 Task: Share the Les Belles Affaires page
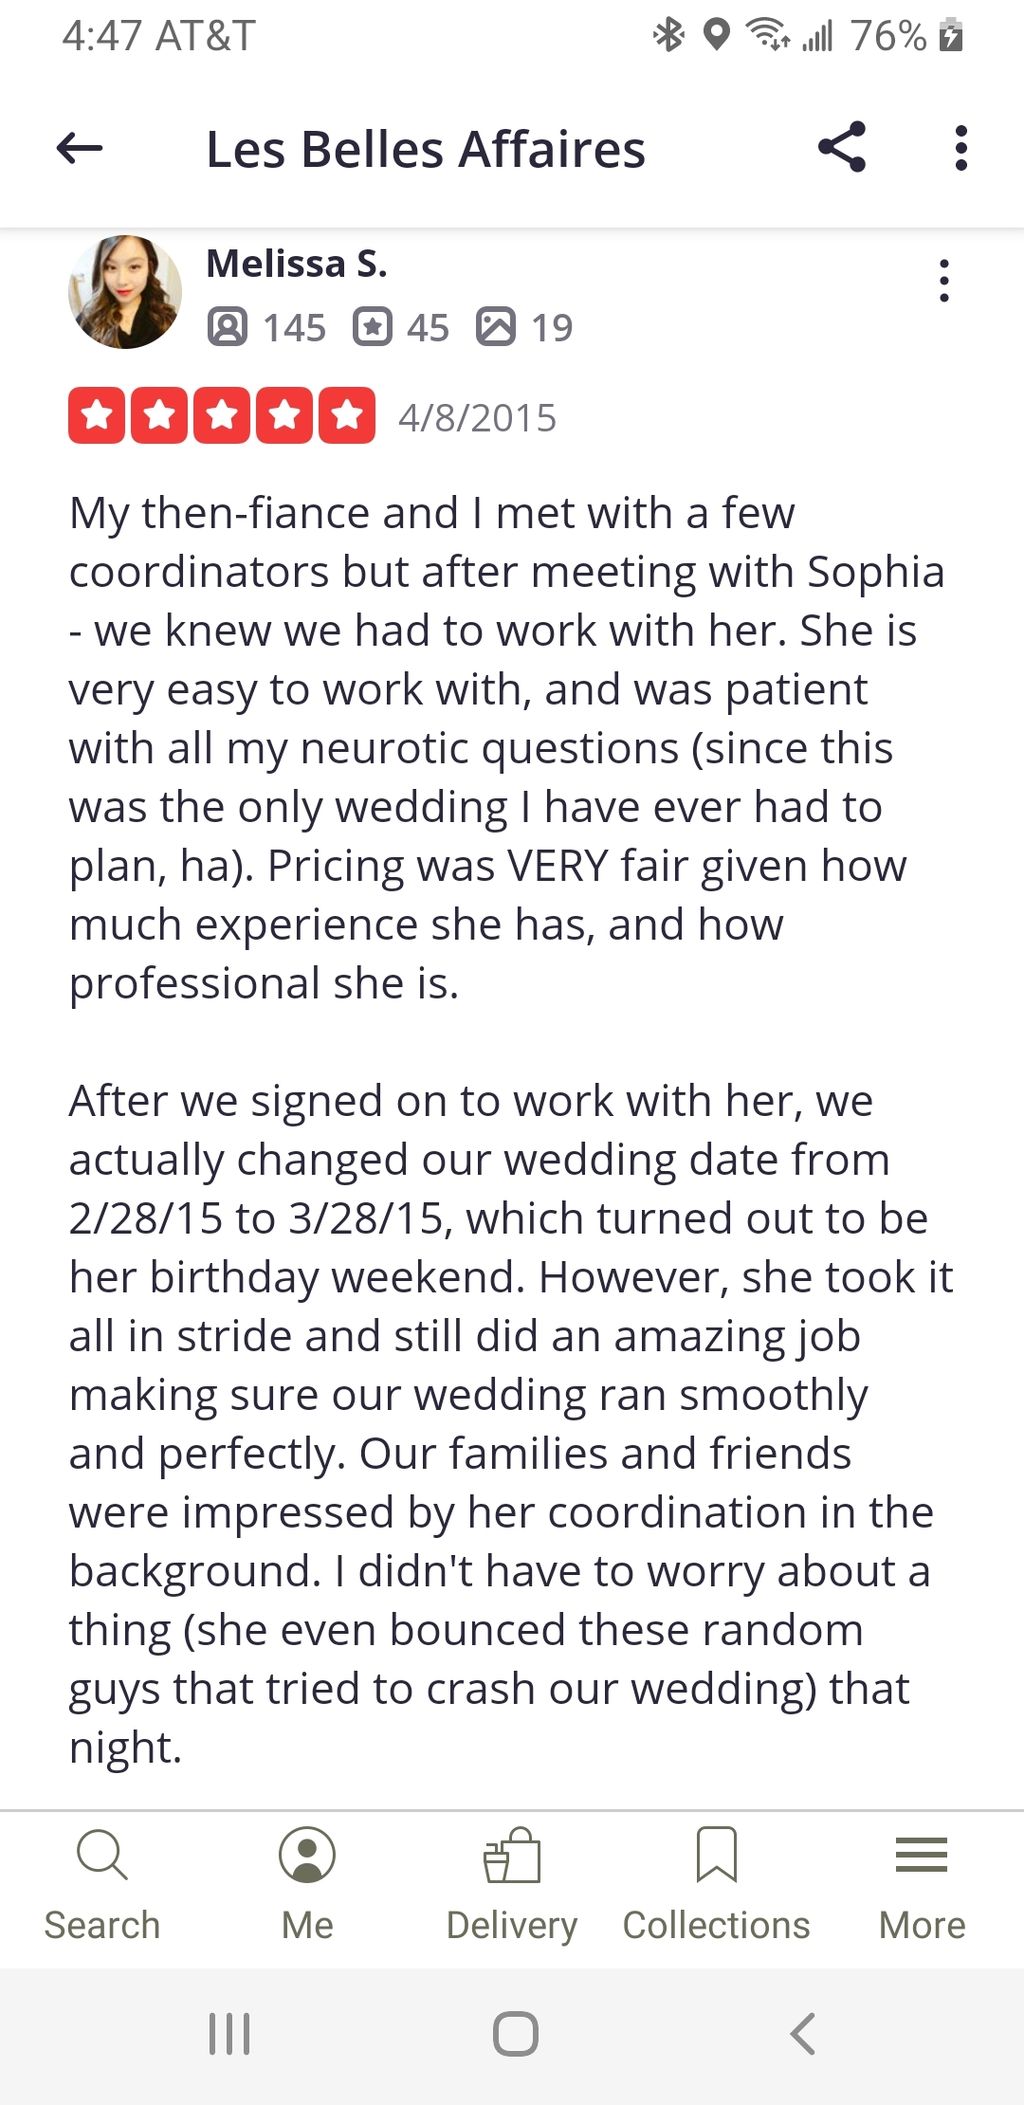842,148
